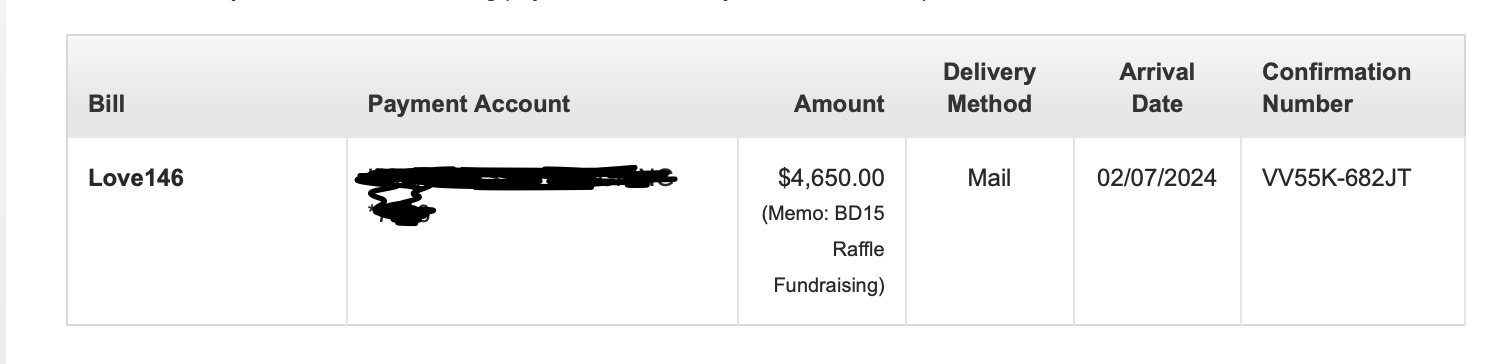The image size is (1508, 364).
Task: Click the Memo: BD15 text line
Action: click(823, 214)
